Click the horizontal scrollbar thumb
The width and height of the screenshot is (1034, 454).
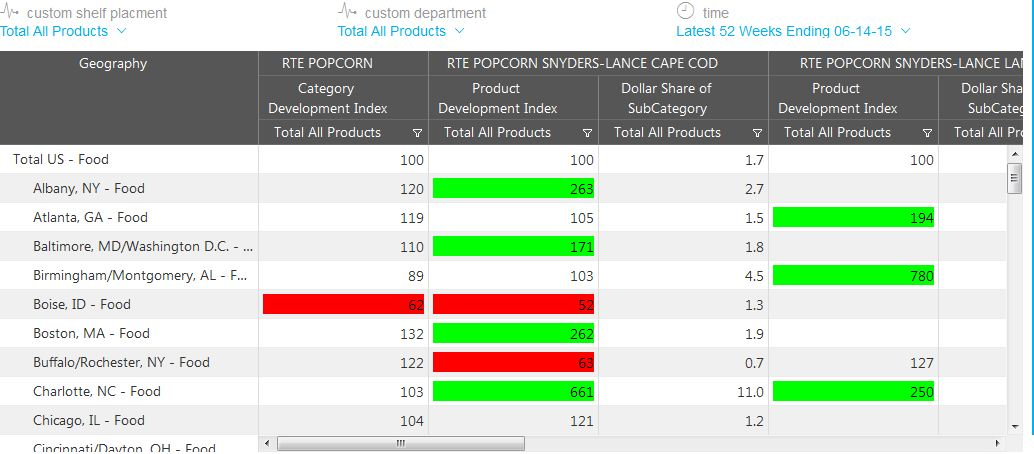click(x=400, y=443)
